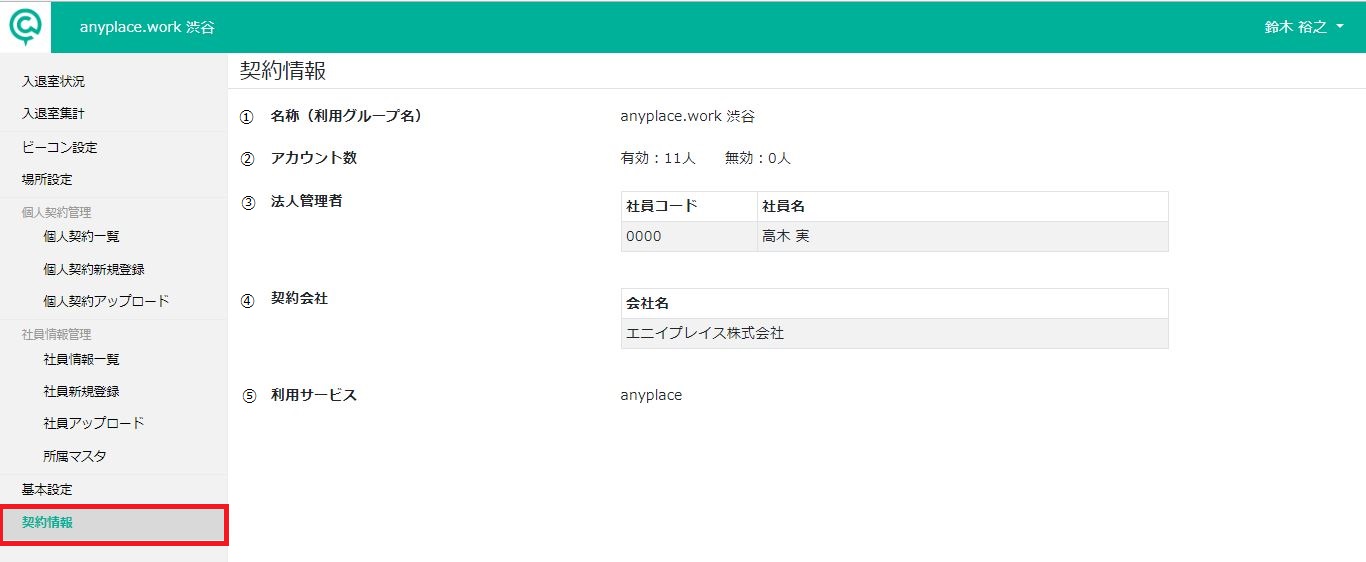
Task: Open 入退室状況 in the sidebar
Action: (53, 82)
